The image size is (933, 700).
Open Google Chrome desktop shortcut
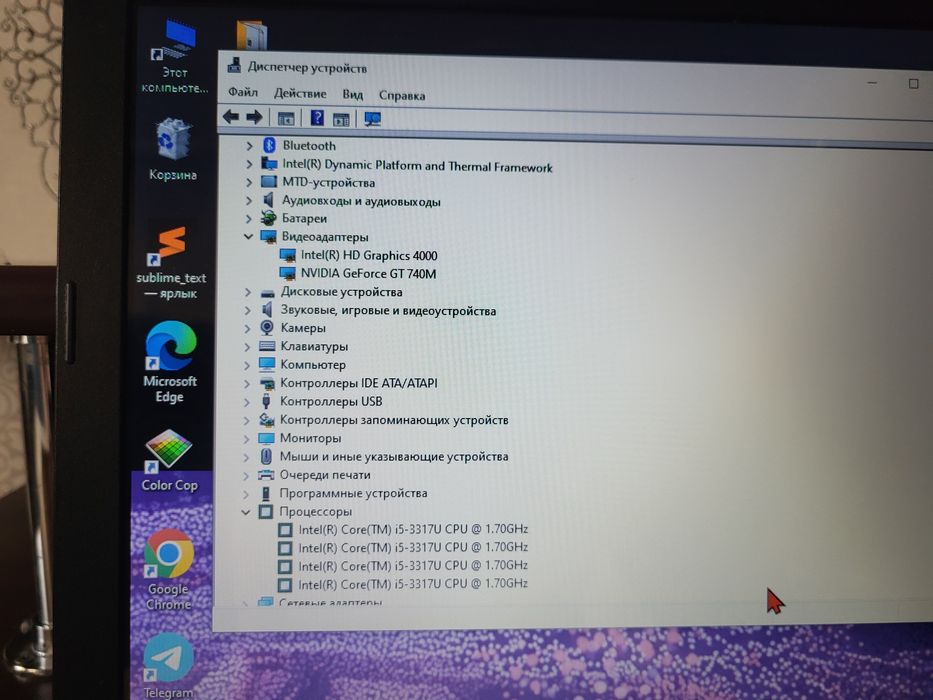pyautogui.click(x=169, y=570)
